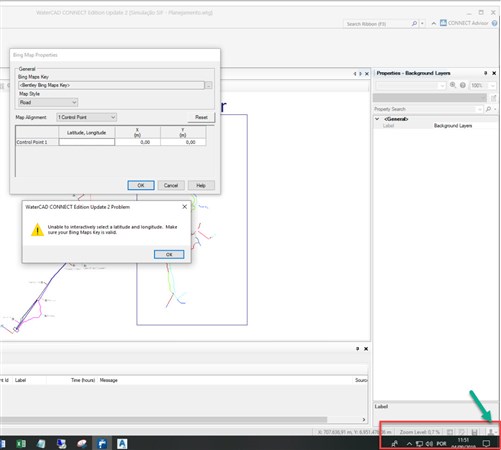Select the Control Point 1 Y value cell
501x450 pixels.
point(183,142)
